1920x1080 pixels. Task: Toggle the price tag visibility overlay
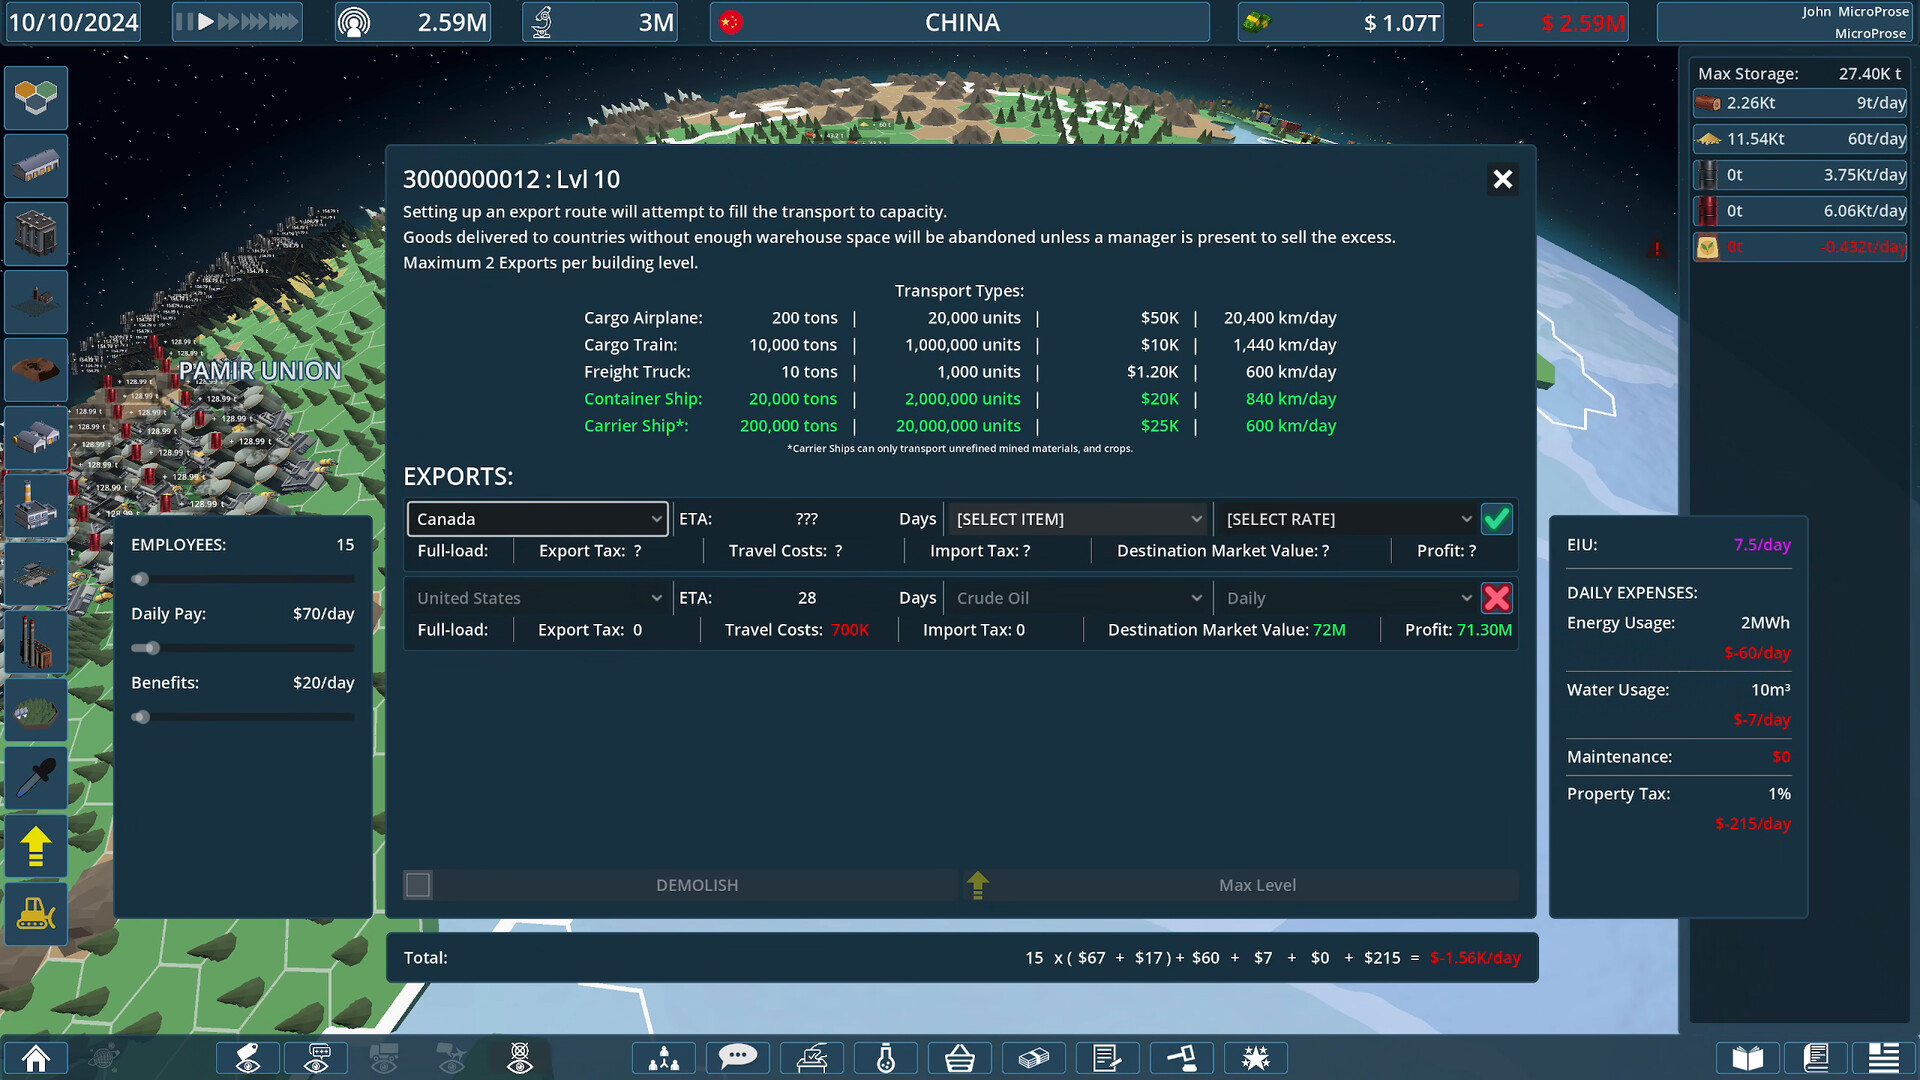(248, 1057)
